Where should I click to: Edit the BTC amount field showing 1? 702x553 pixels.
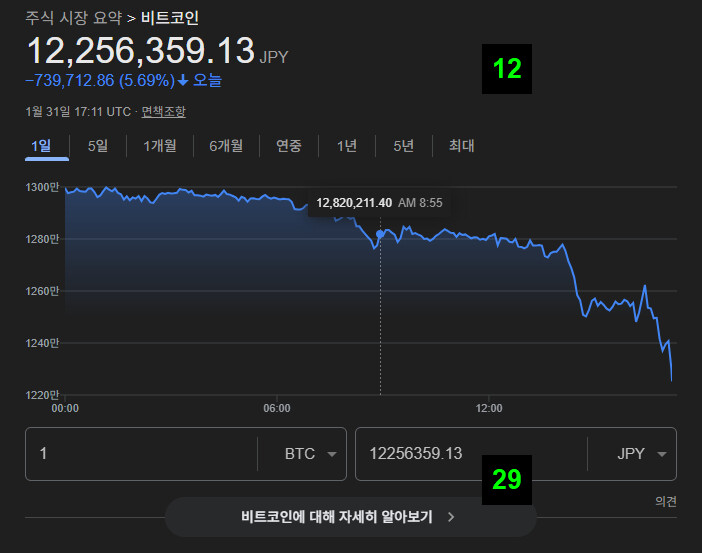[141, 454]
